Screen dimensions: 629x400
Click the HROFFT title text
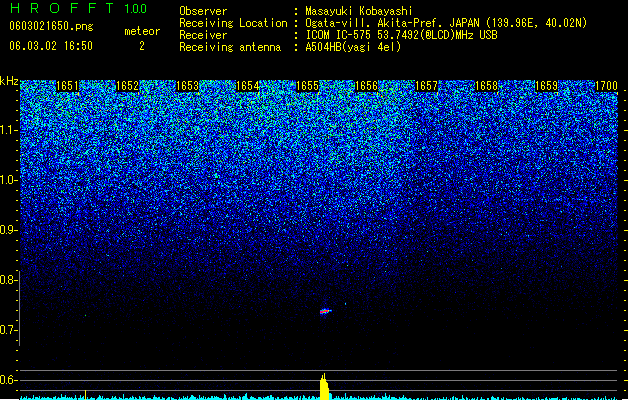coord(62,8)
